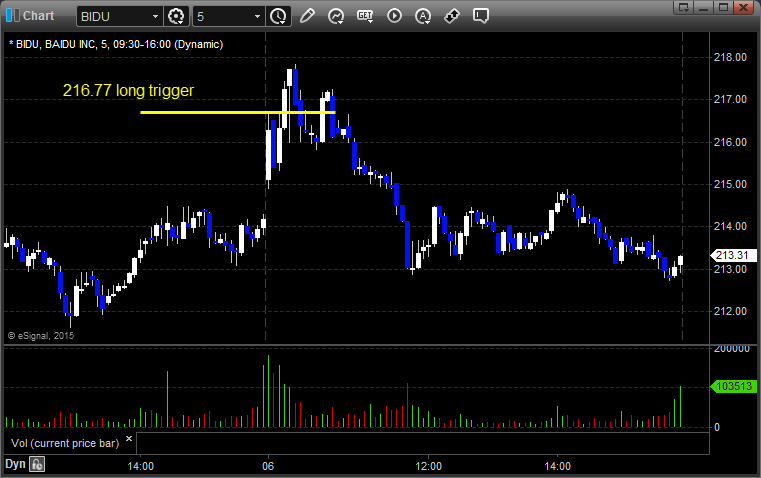
Task: Click the 06 date label on time axis
Action: click(x=268, y=466)
